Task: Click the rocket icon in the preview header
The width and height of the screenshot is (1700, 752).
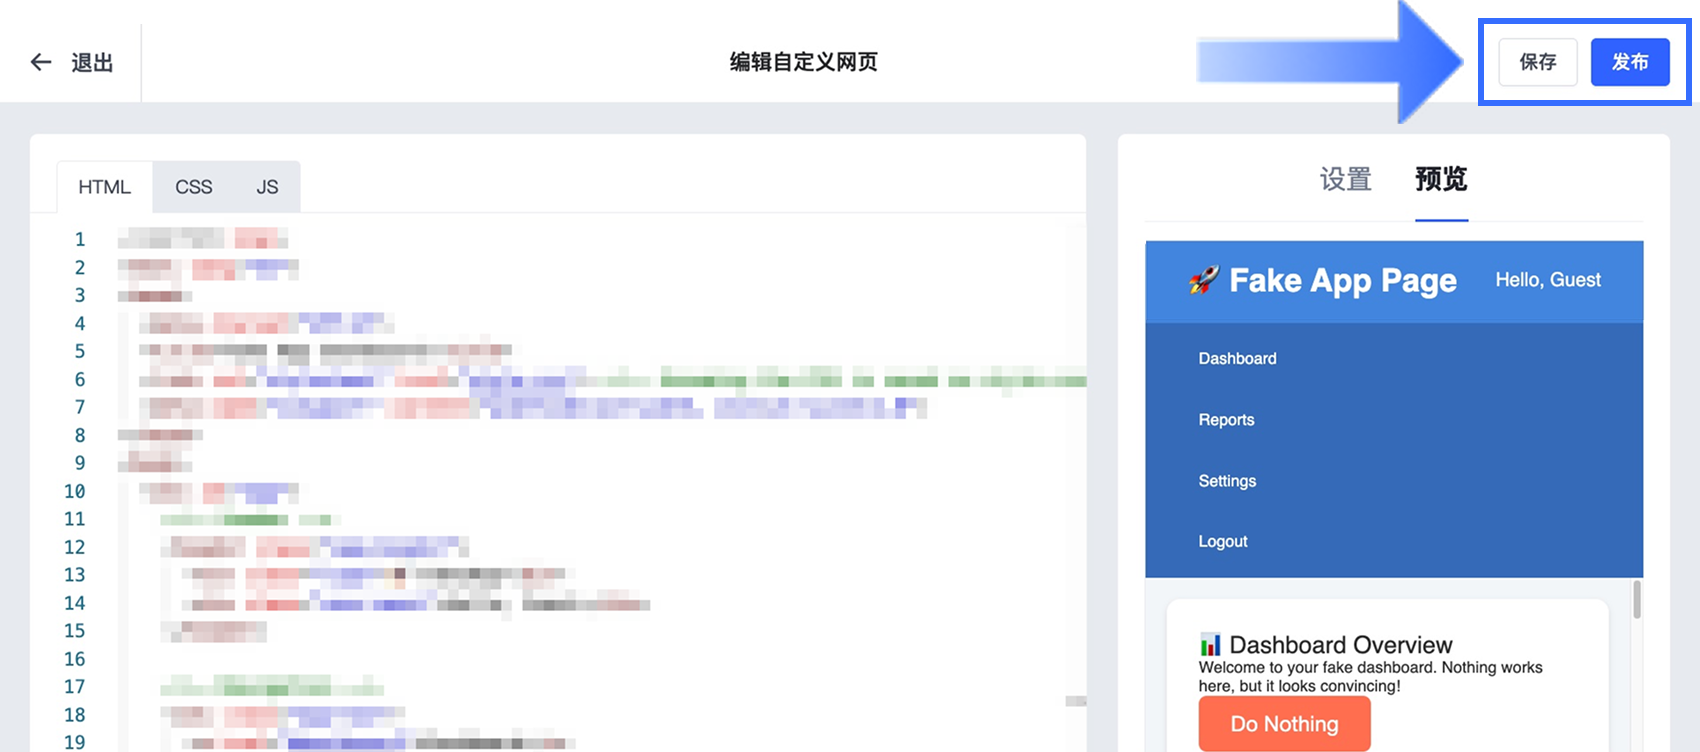Action: (x=1204, y=280)
